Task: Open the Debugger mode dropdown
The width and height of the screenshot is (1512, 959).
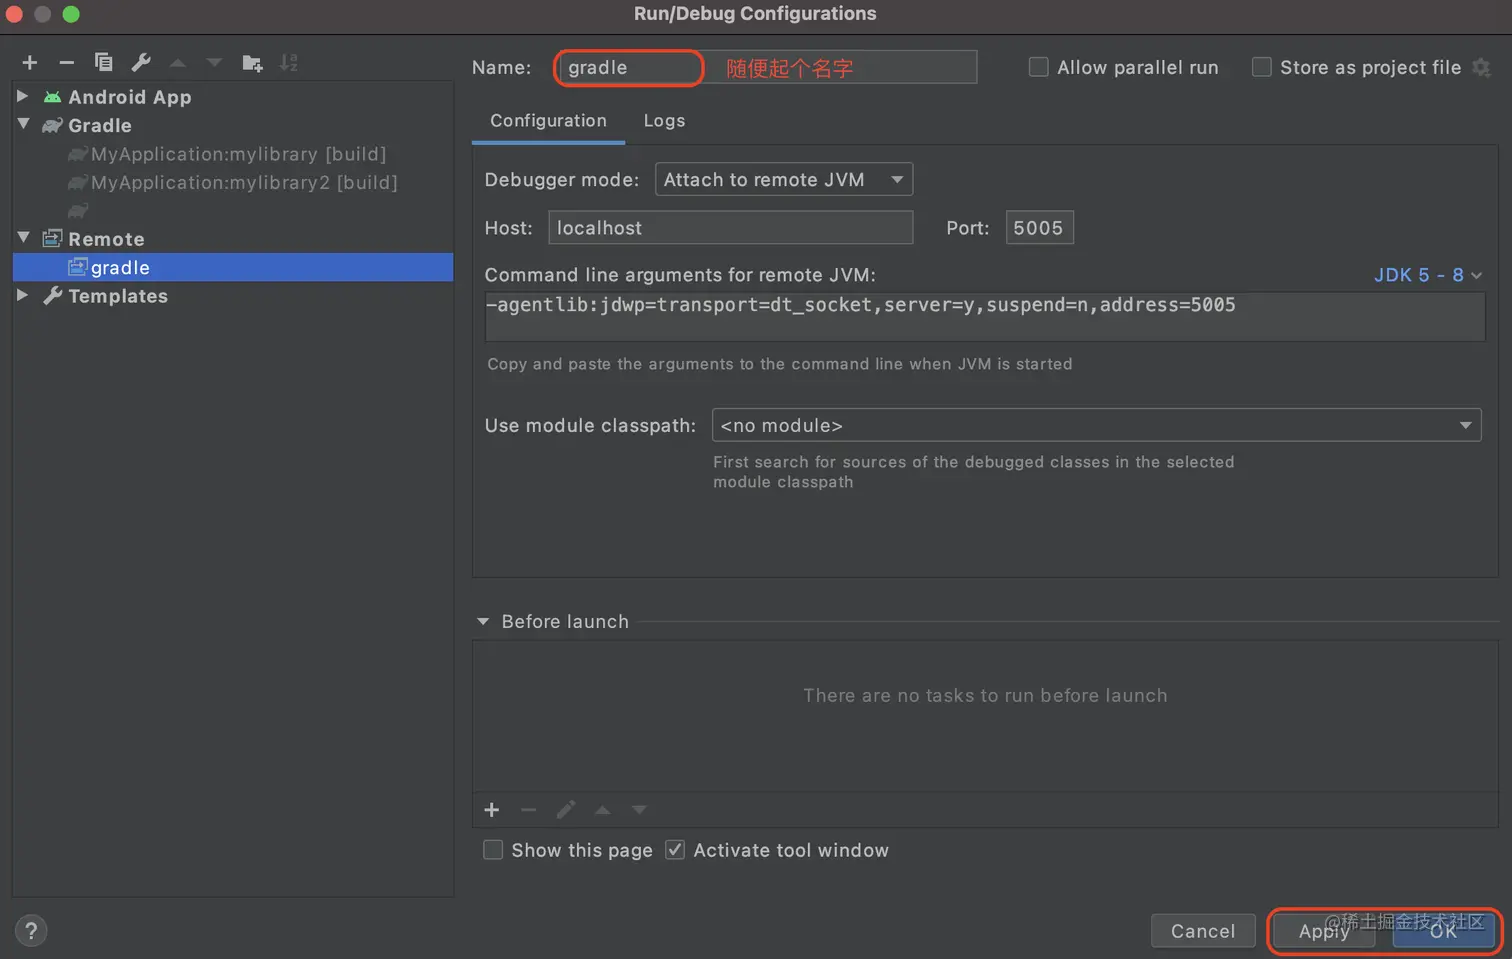Action: [x=784, y=180]
